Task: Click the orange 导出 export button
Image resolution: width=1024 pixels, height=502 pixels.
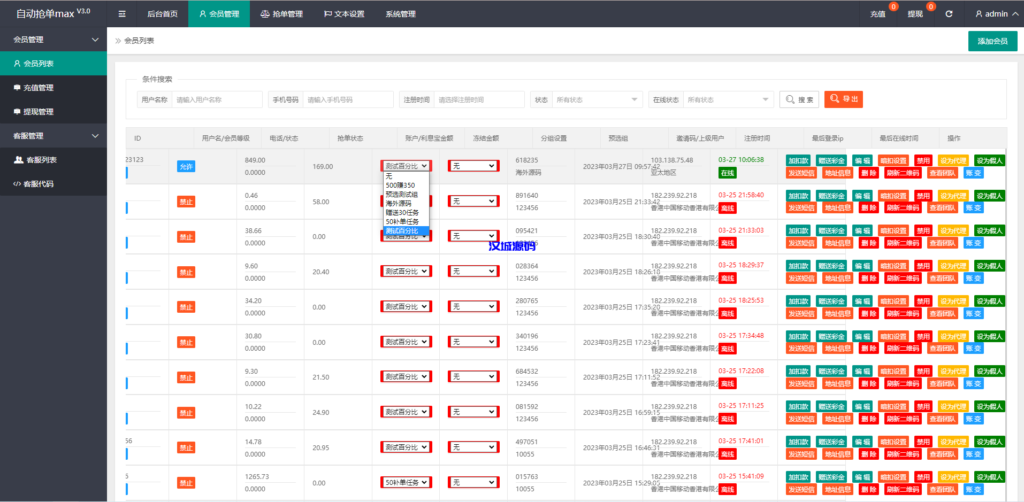Action: click(x=842, y=100)
